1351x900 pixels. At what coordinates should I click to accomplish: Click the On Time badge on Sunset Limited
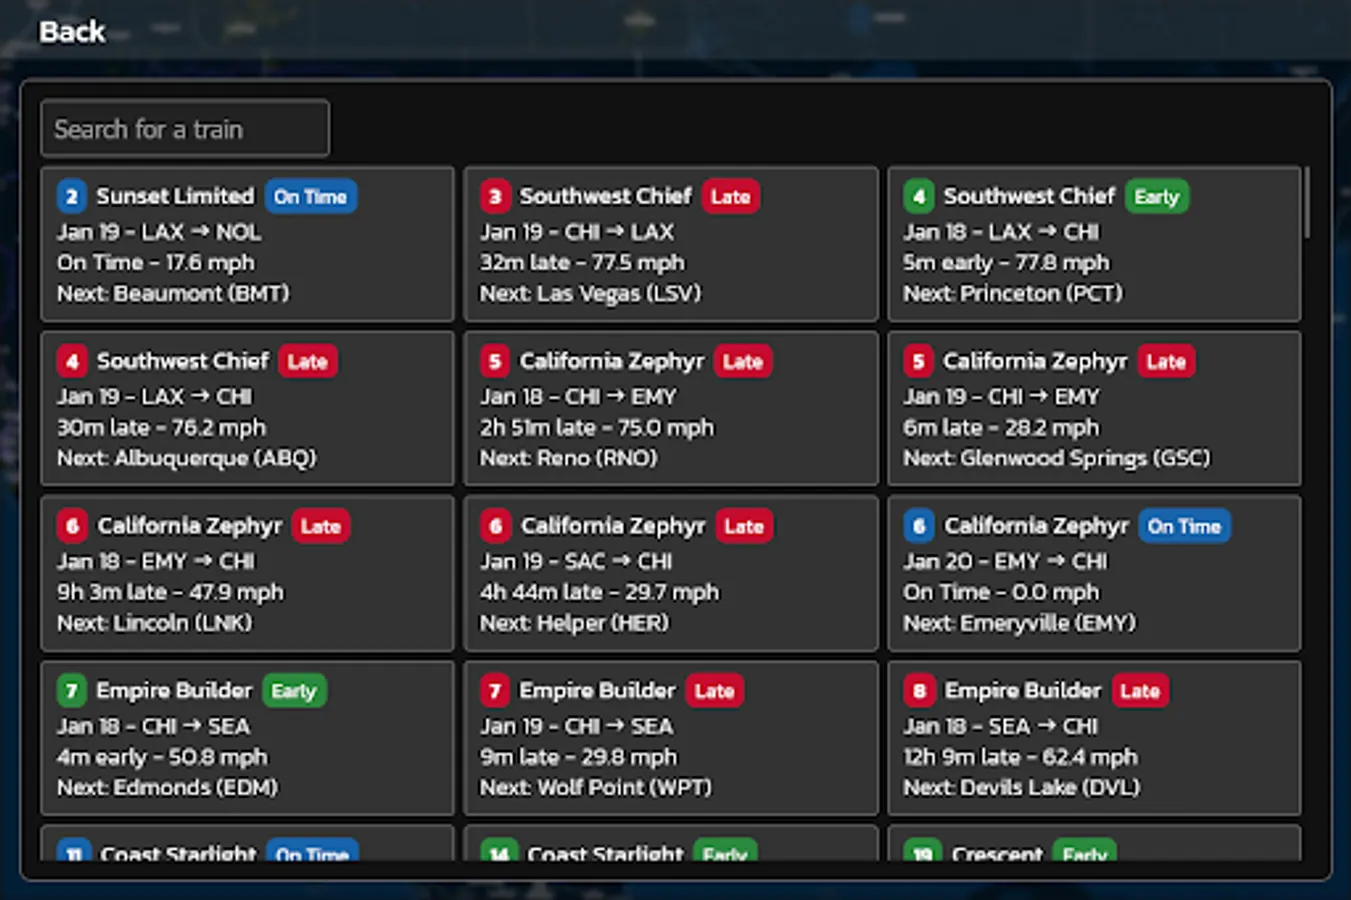click(311, 197)
